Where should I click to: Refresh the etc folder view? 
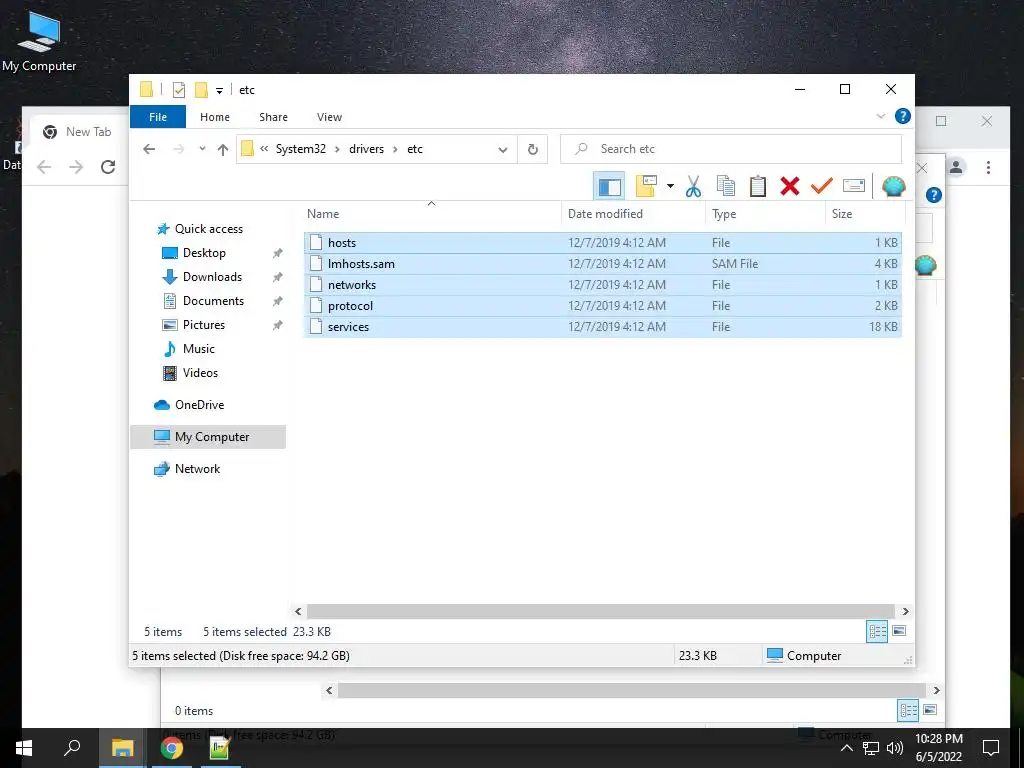coord(533,150)
